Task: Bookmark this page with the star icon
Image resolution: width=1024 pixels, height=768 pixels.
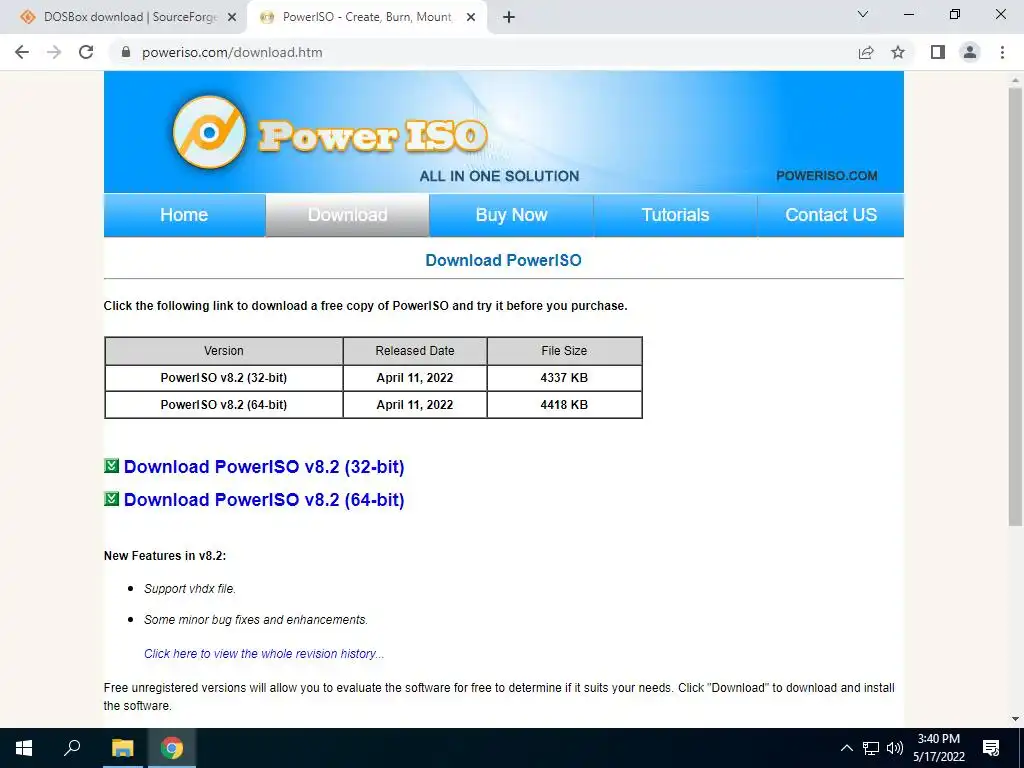Action: click(x=898, y=52)
